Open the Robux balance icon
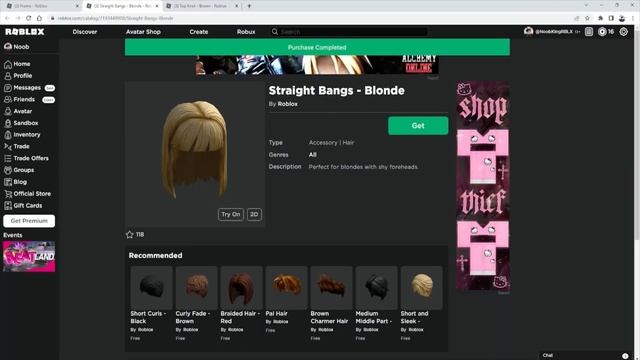 [602, 31]
